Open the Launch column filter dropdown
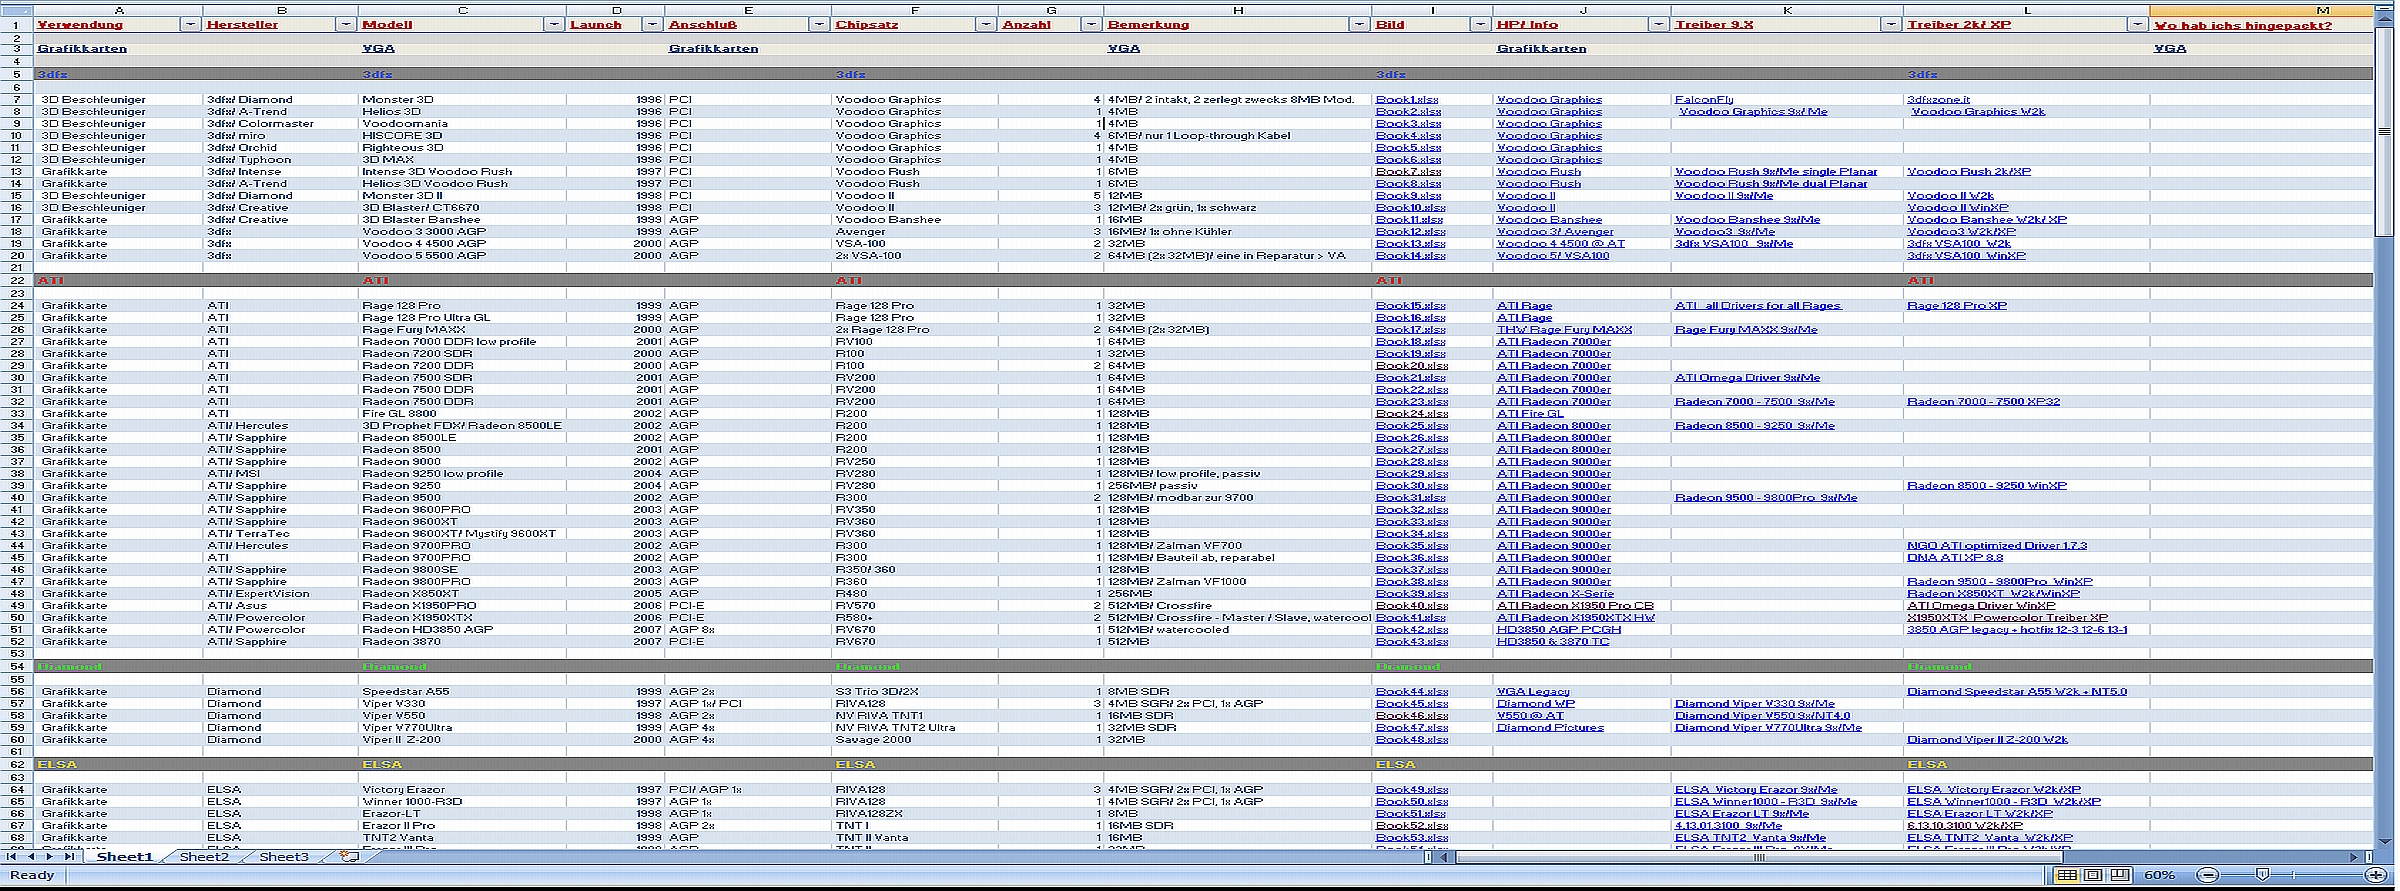This screenshot has width=2400, height=891. [652, 24]
